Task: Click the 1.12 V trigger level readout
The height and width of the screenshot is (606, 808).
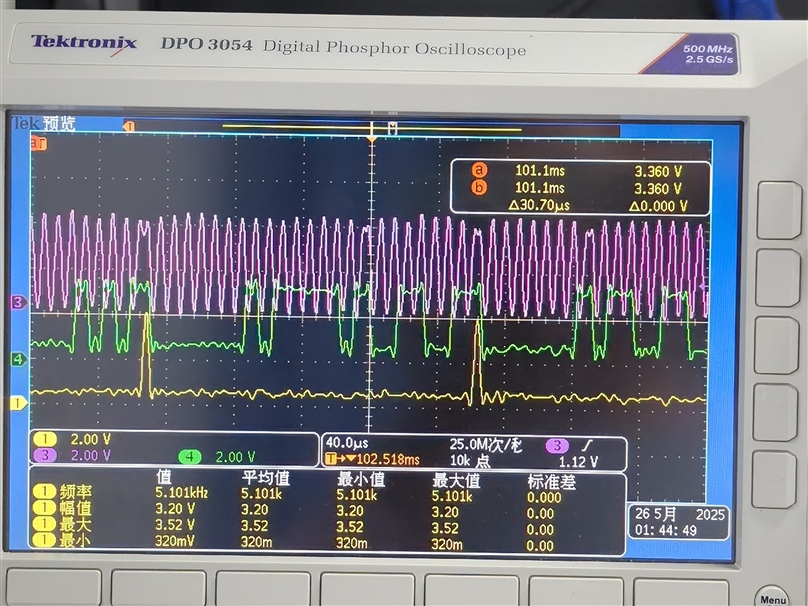Action: (578, 462)
